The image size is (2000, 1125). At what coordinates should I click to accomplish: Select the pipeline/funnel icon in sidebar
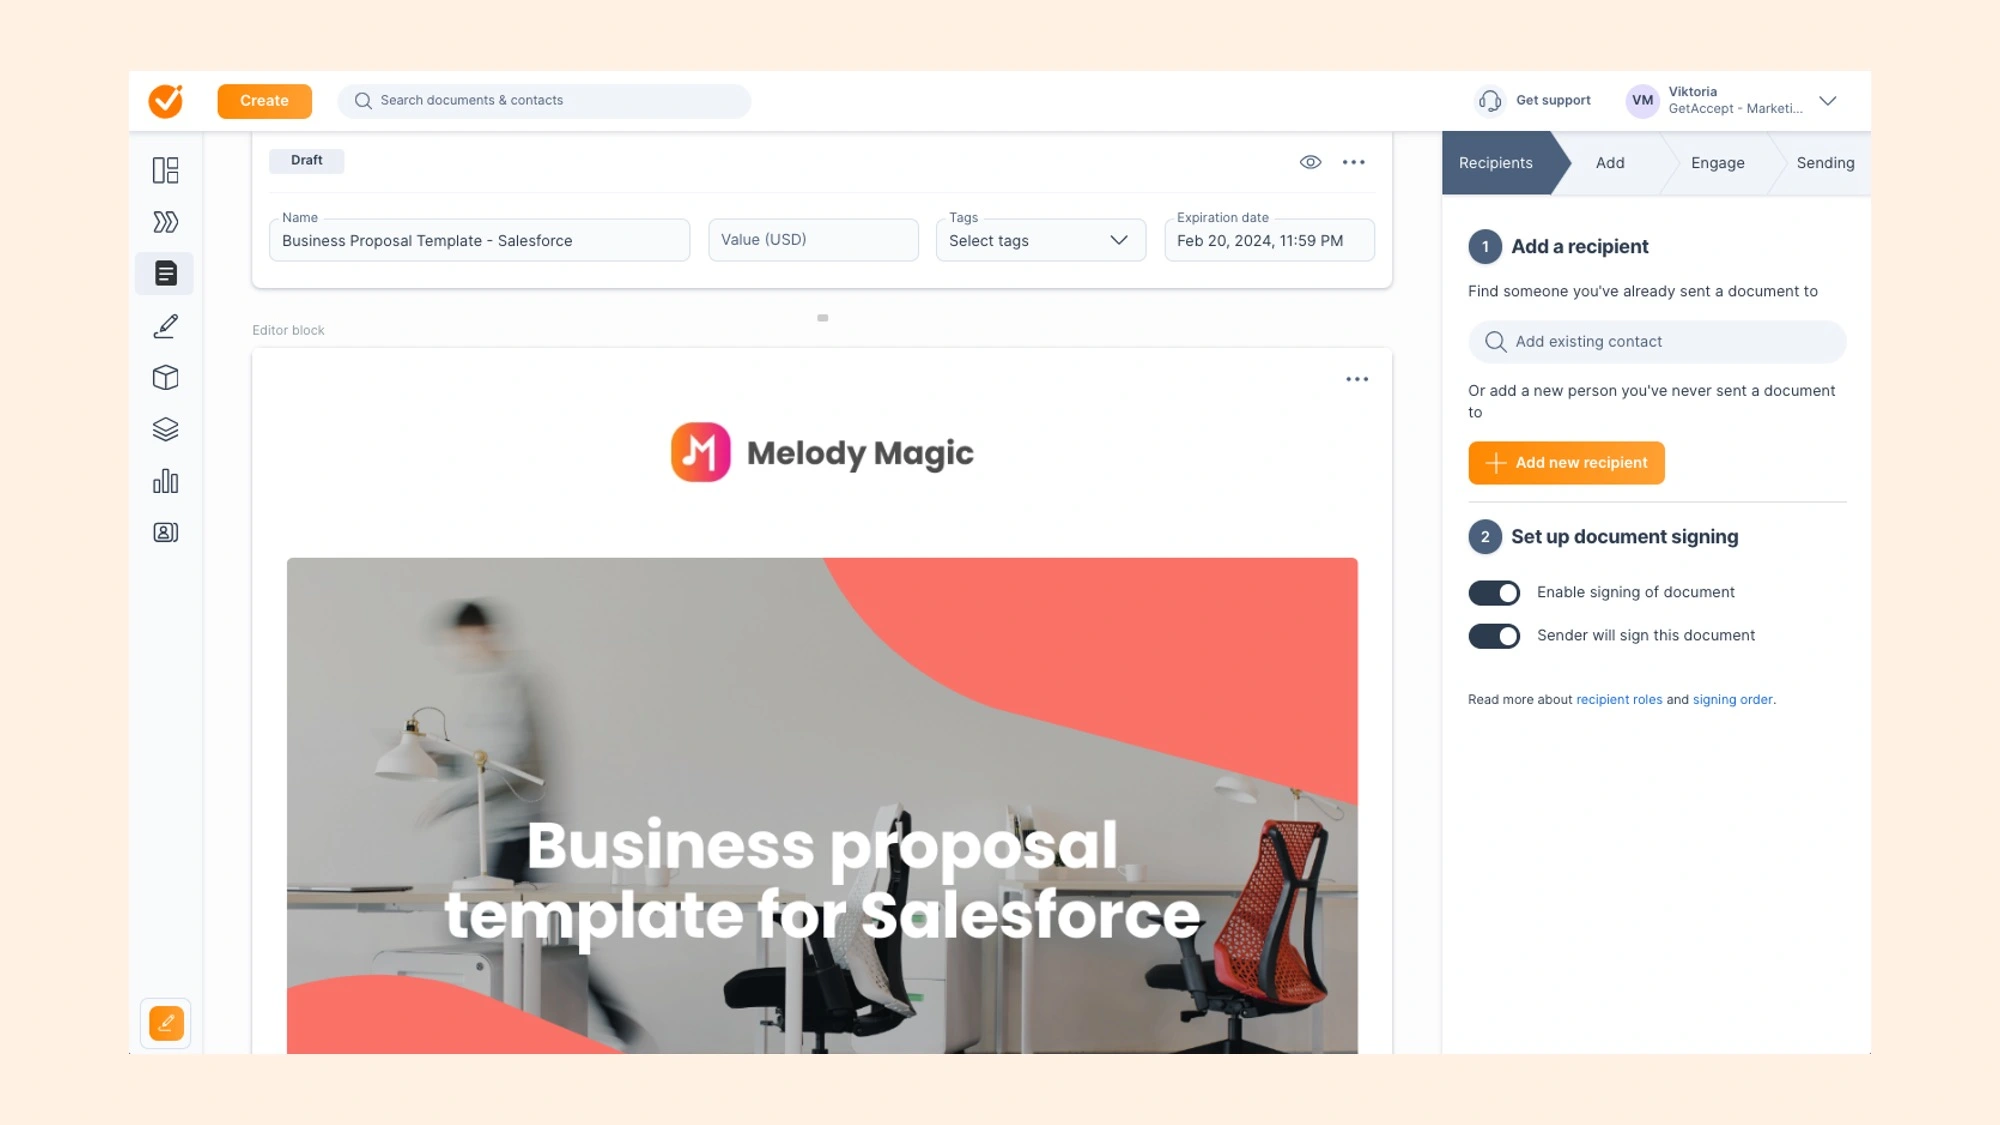click(x=165, y=221)
